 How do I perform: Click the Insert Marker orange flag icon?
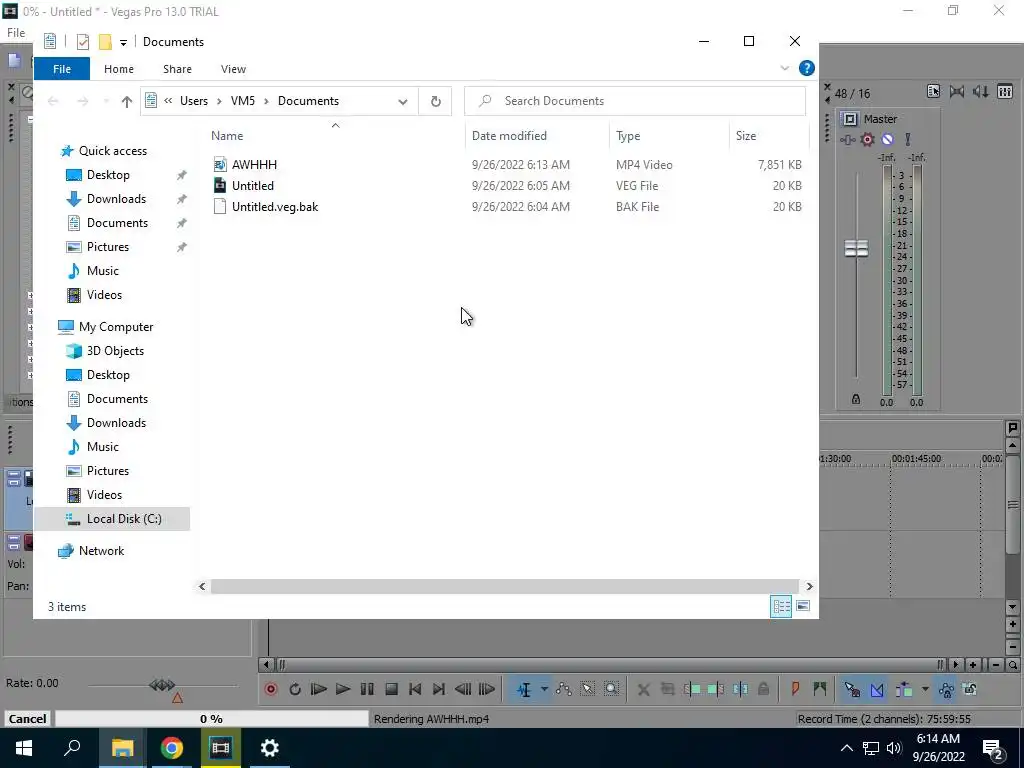[x=795, y=689]
